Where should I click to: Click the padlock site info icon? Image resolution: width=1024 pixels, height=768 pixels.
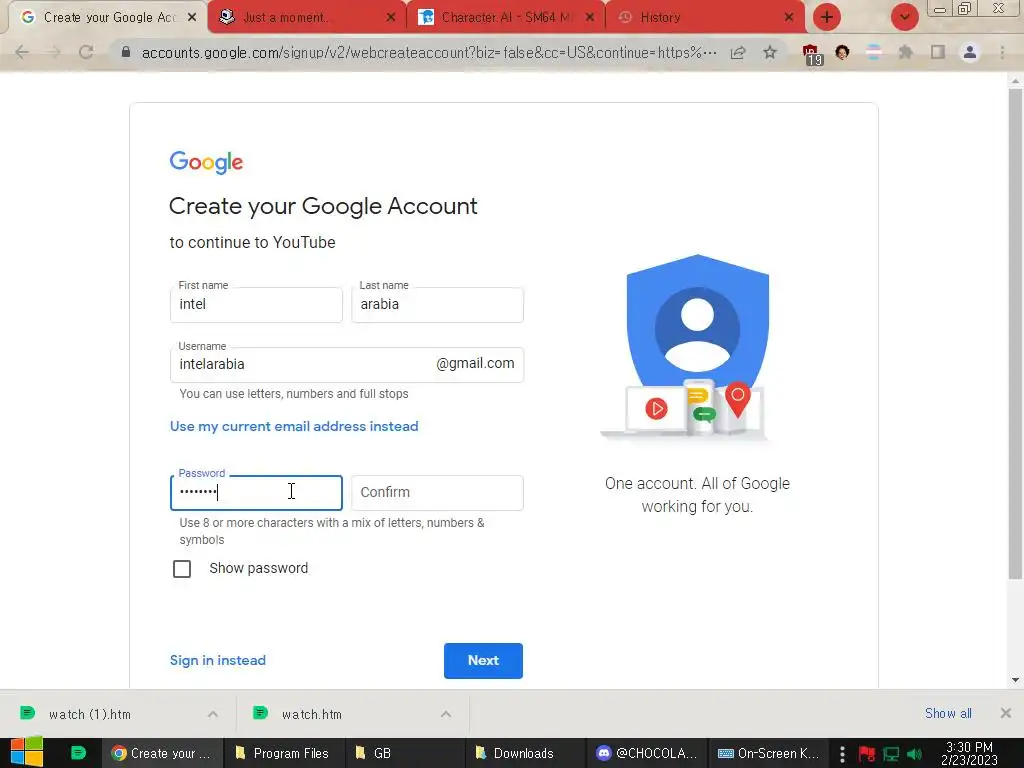tap(126, 52)
